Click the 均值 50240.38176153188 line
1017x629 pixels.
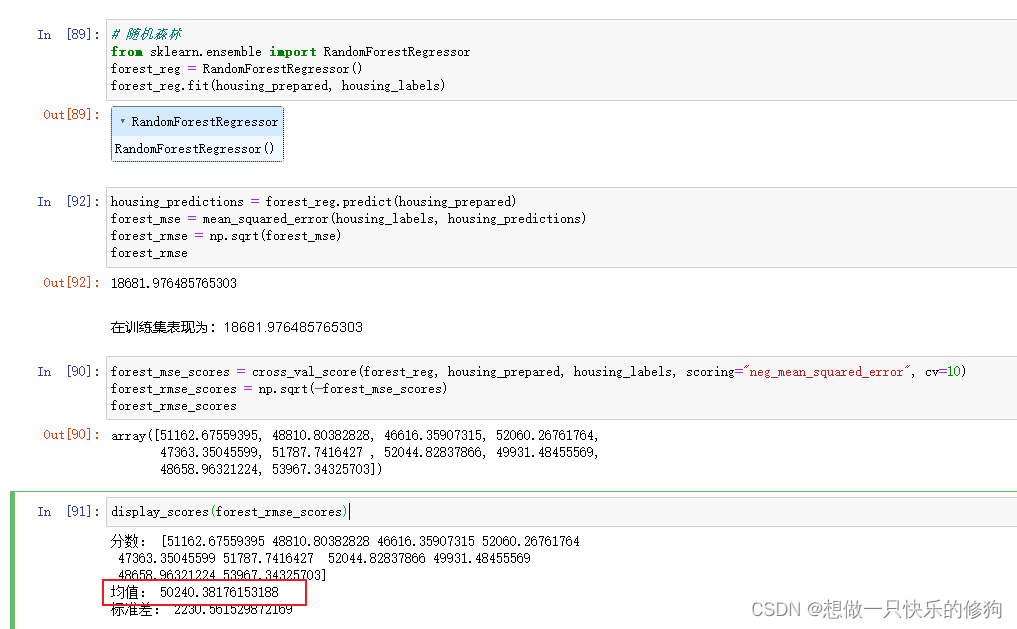[x=195, y=592]
